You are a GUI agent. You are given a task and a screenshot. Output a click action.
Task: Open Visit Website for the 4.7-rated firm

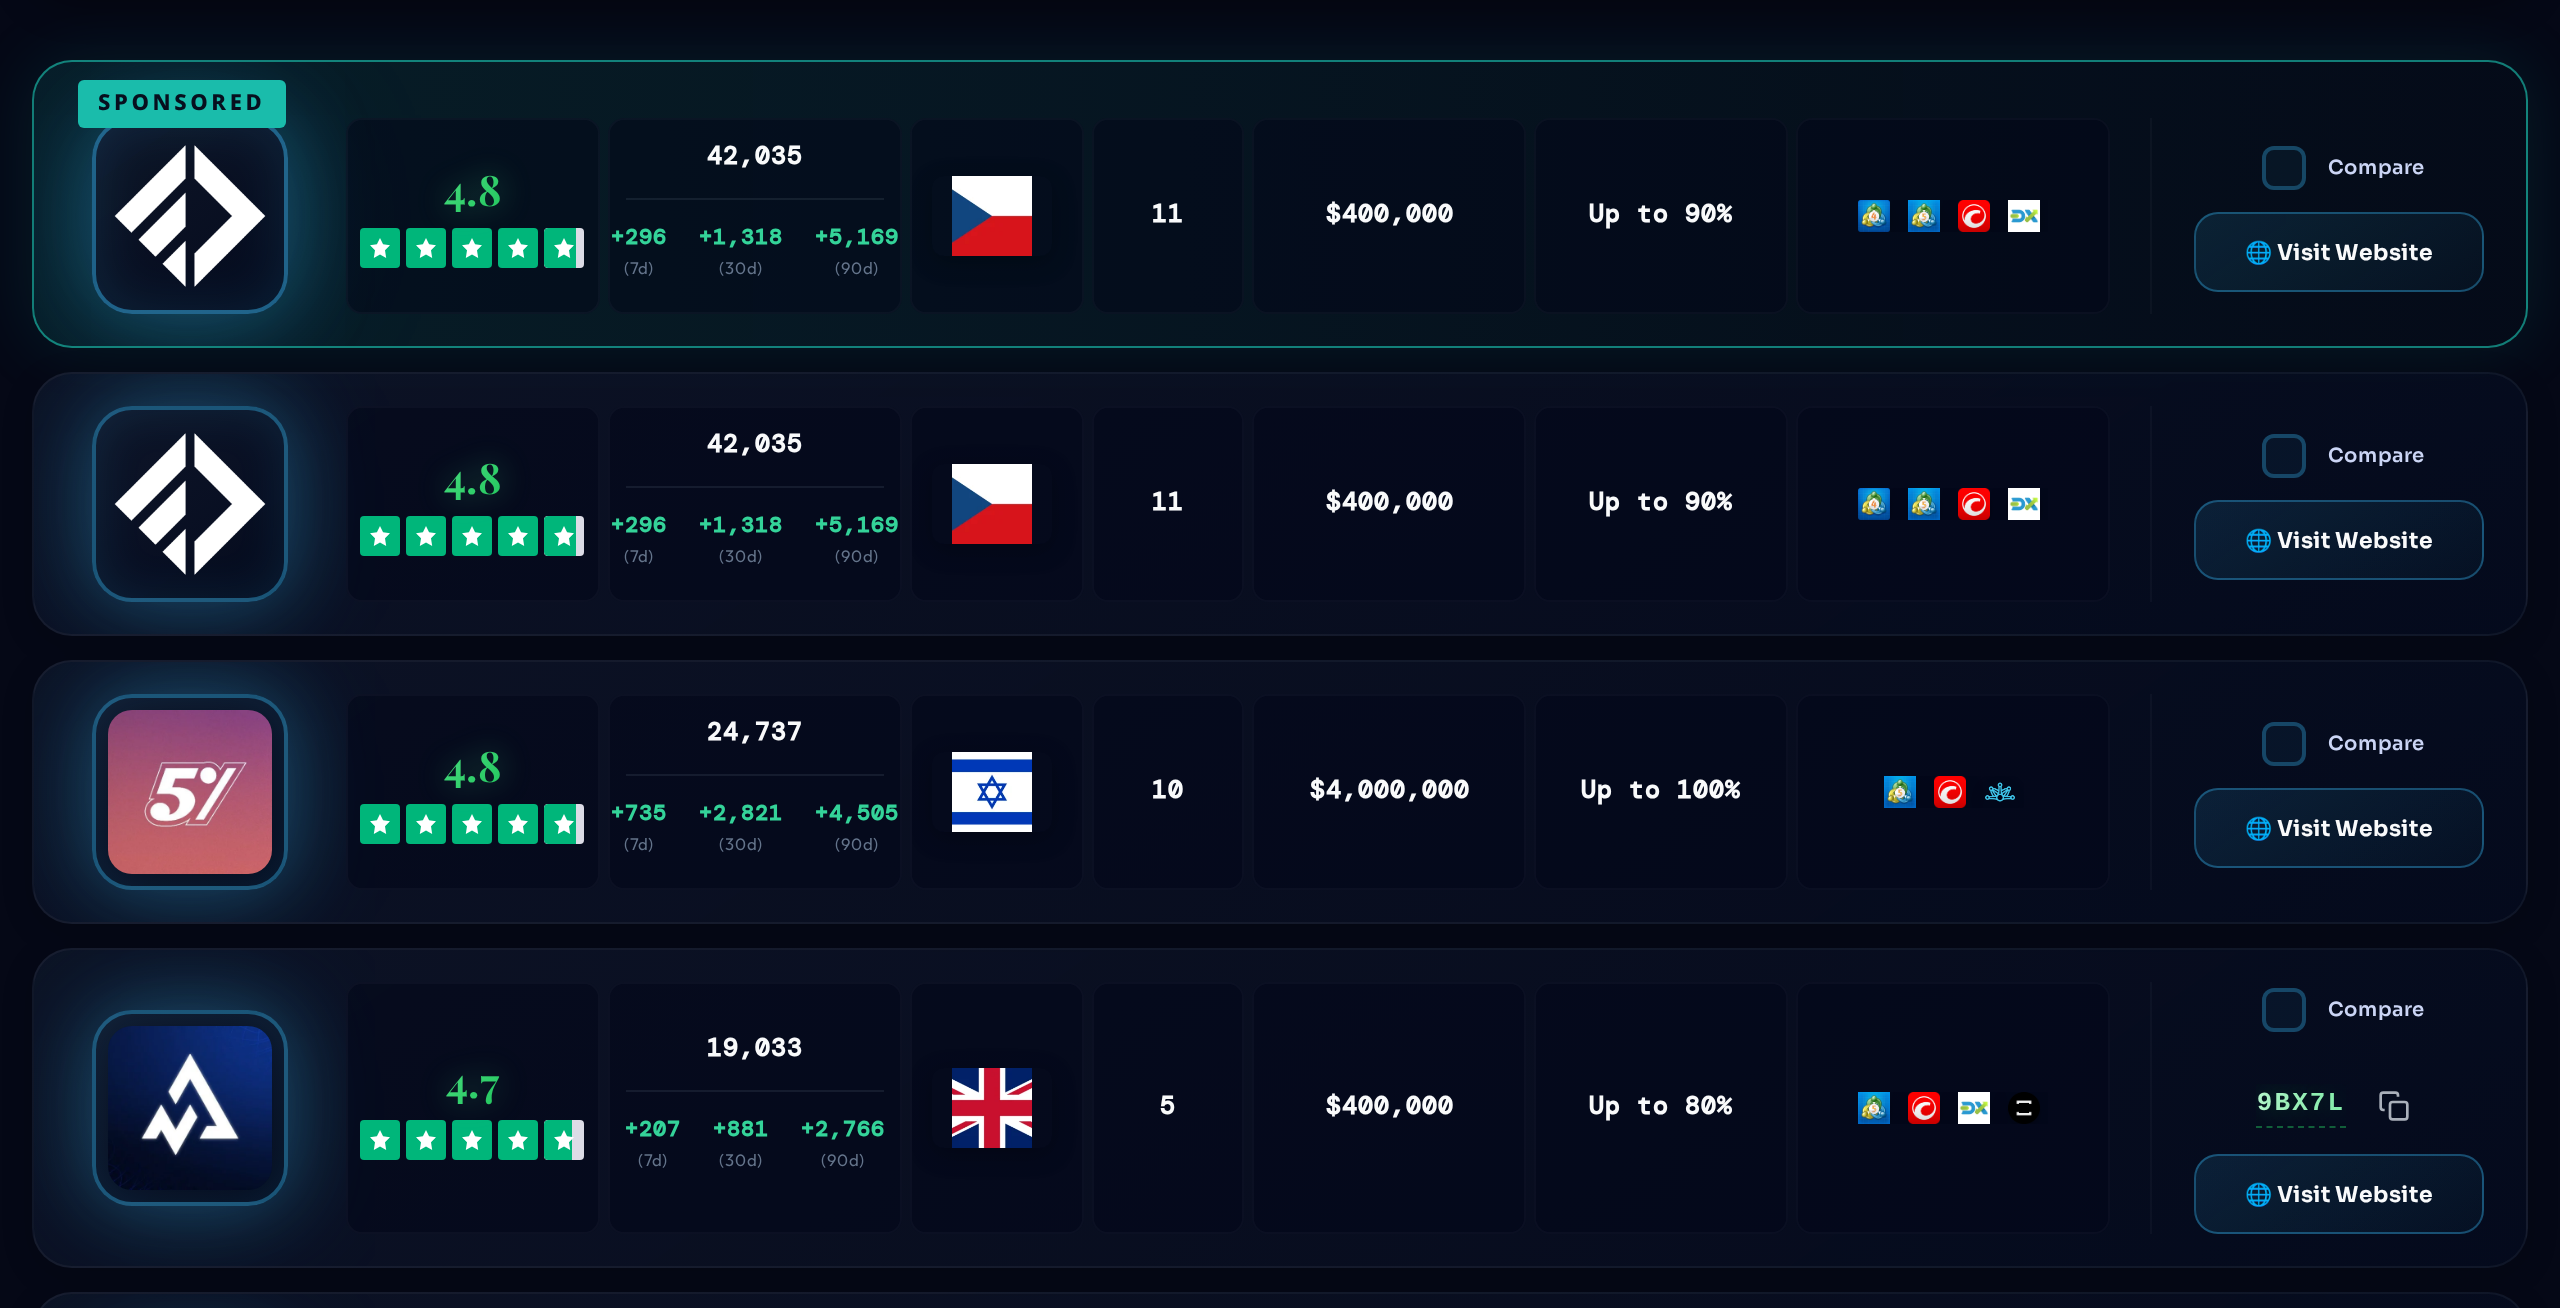coord(2338,1194)
